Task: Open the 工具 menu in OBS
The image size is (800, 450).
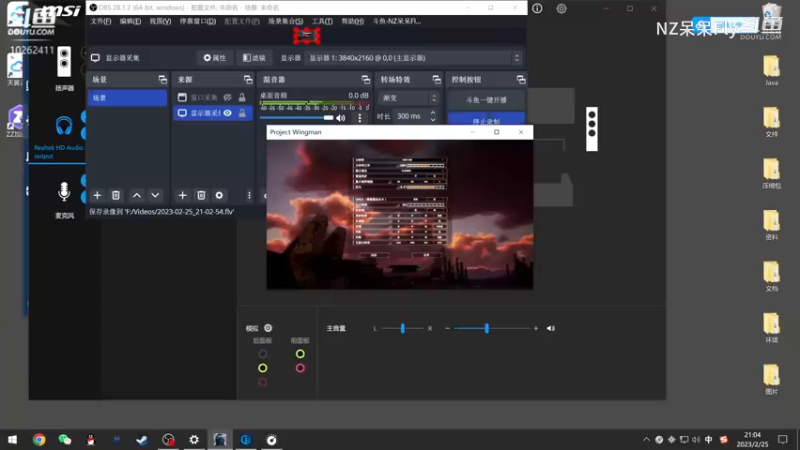Action: 322,21
